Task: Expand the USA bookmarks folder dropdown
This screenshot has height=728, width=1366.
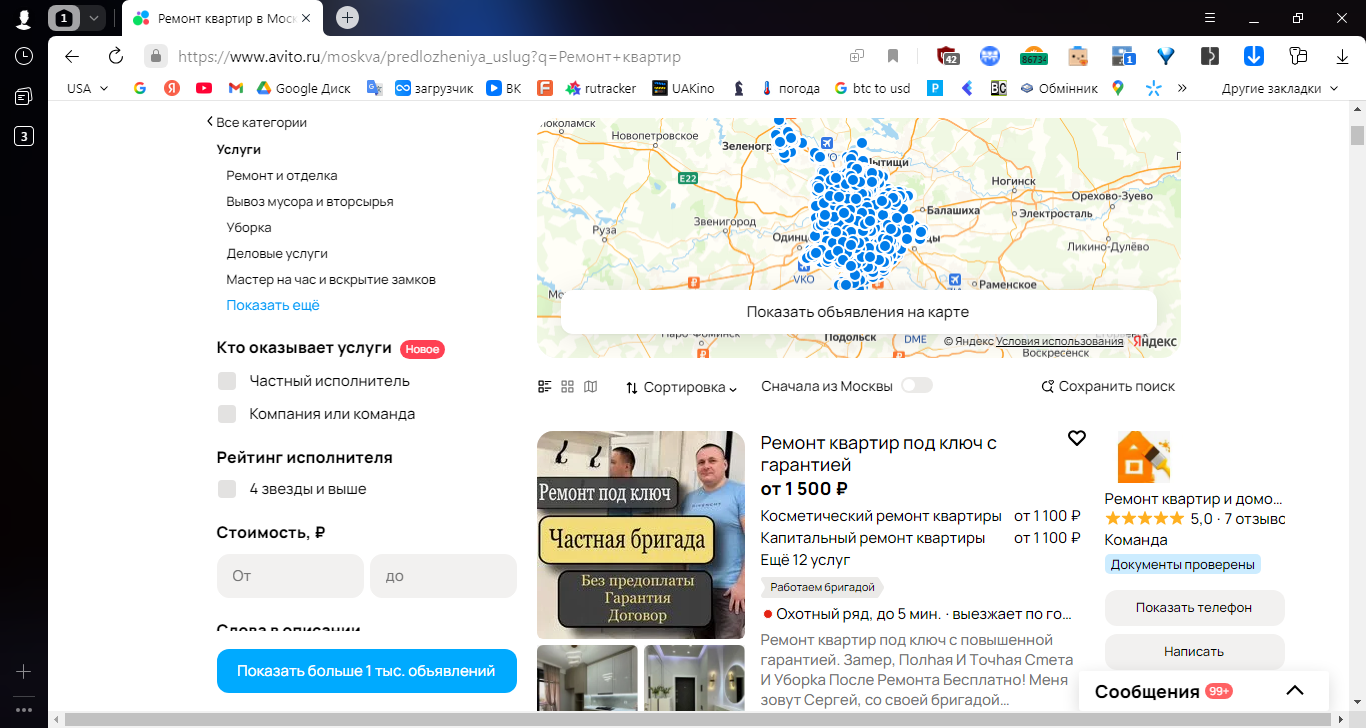Action: [x=88, y=88]
